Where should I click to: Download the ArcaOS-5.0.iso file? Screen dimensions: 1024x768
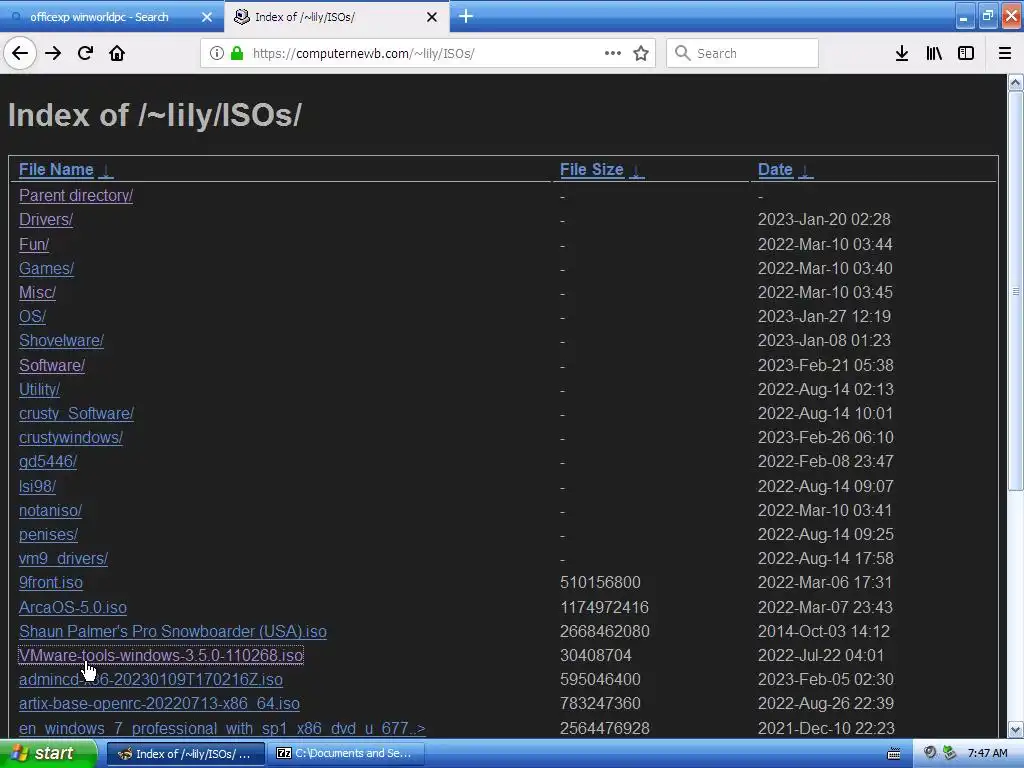72,607
